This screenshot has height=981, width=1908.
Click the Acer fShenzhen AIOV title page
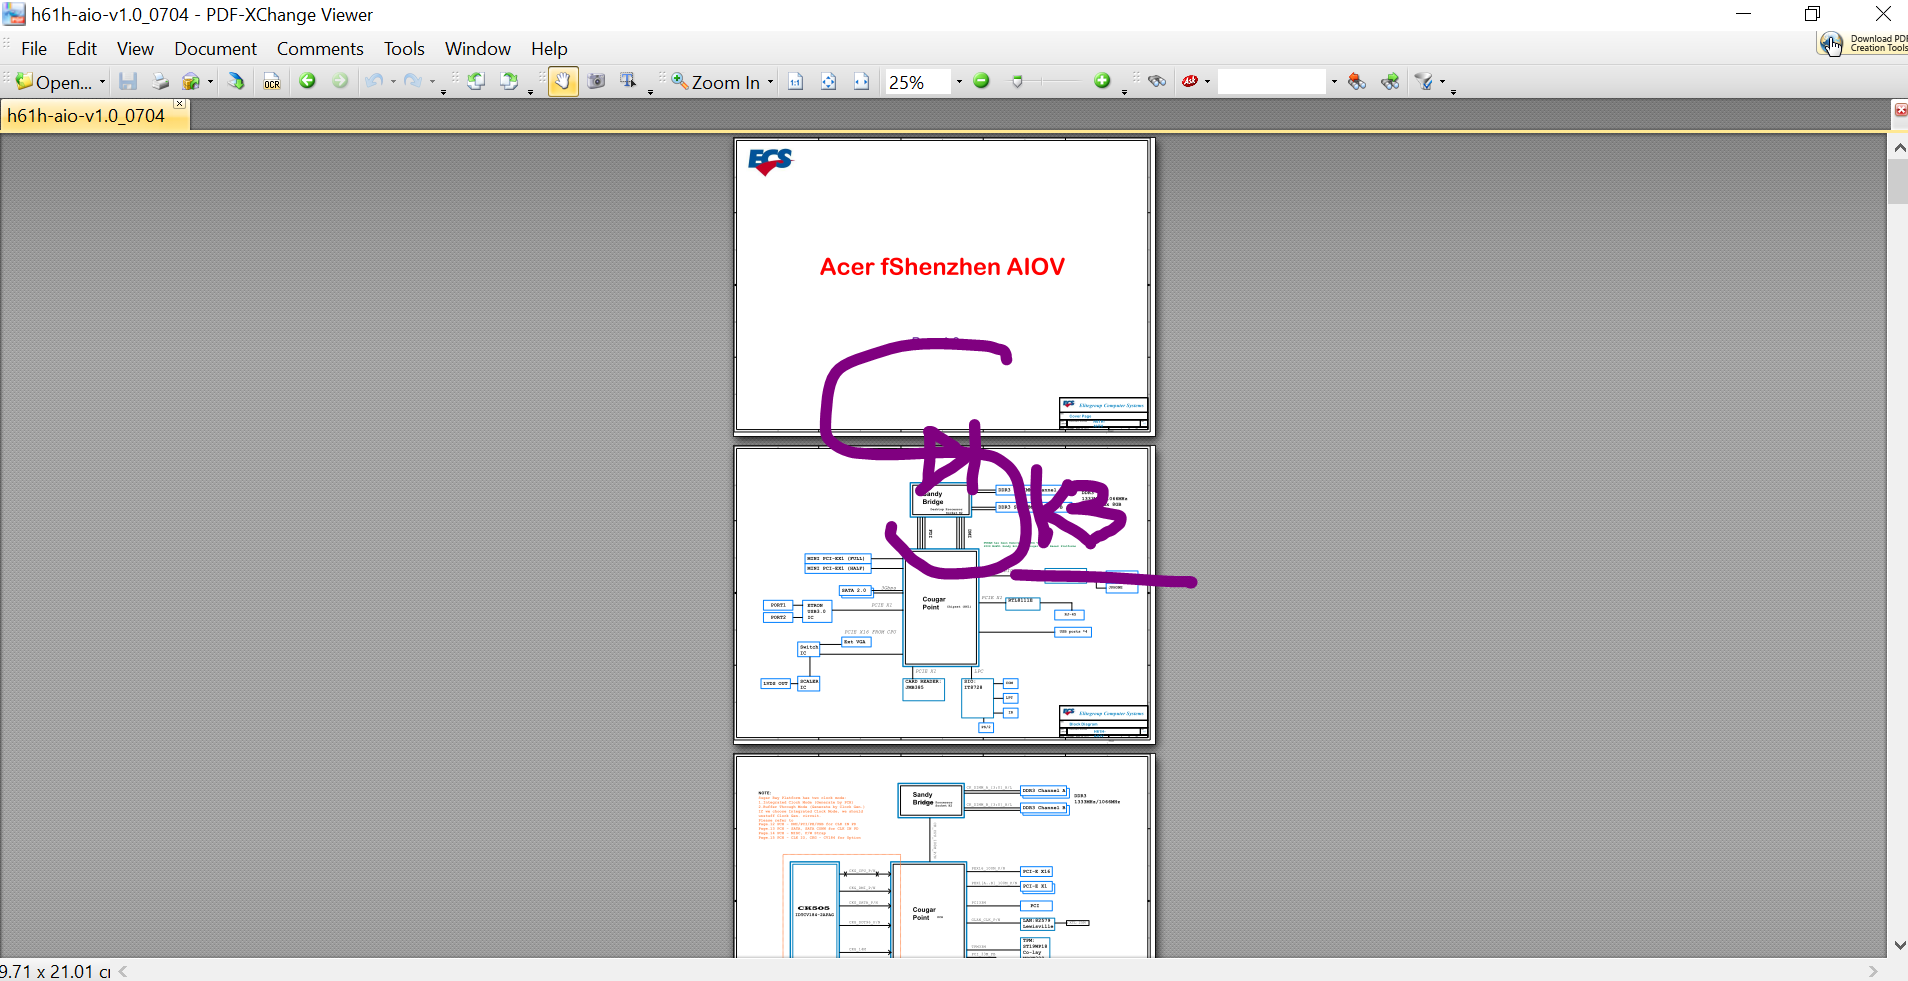click(x=943, y=285)
